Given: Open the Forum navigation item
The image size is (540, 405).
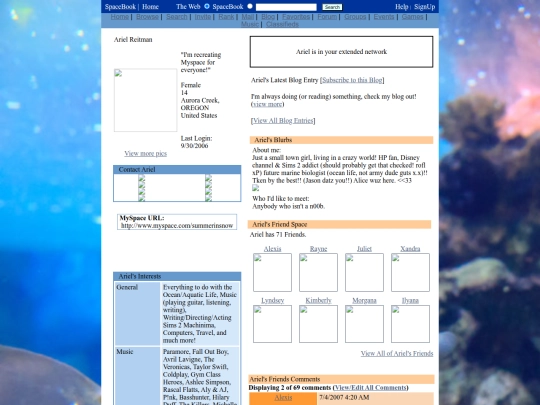Looking at the screenshot, I should point(327,17).
